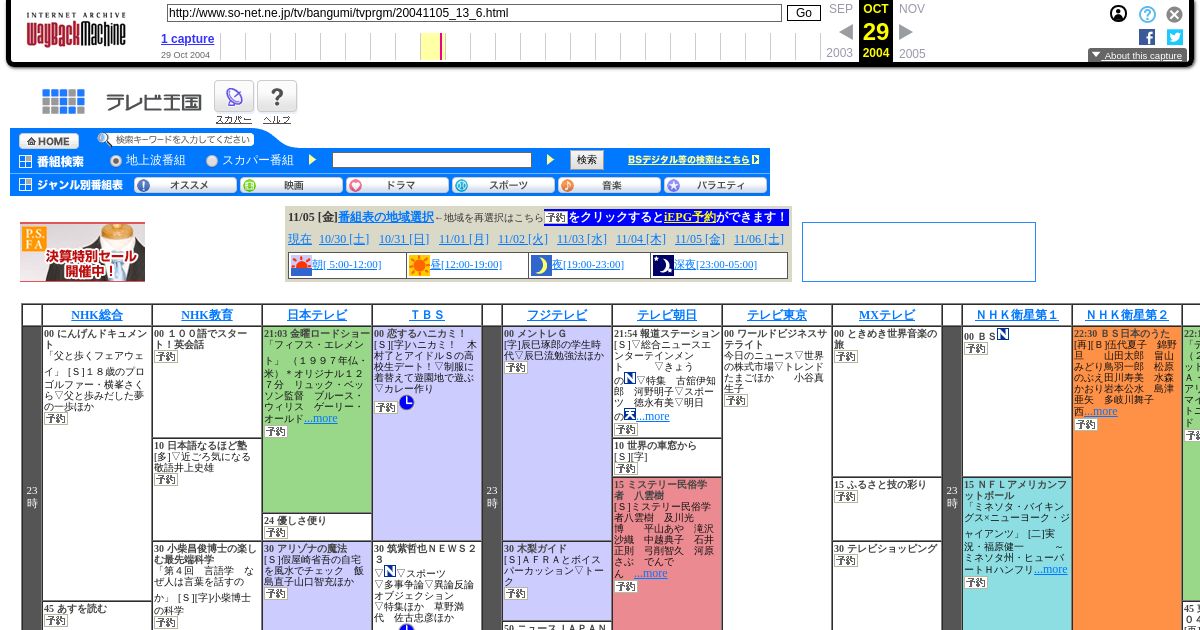The height and width of the screenshot is (630, 1200).
Task: Click the program search keyword field
Action: point(432,160)
